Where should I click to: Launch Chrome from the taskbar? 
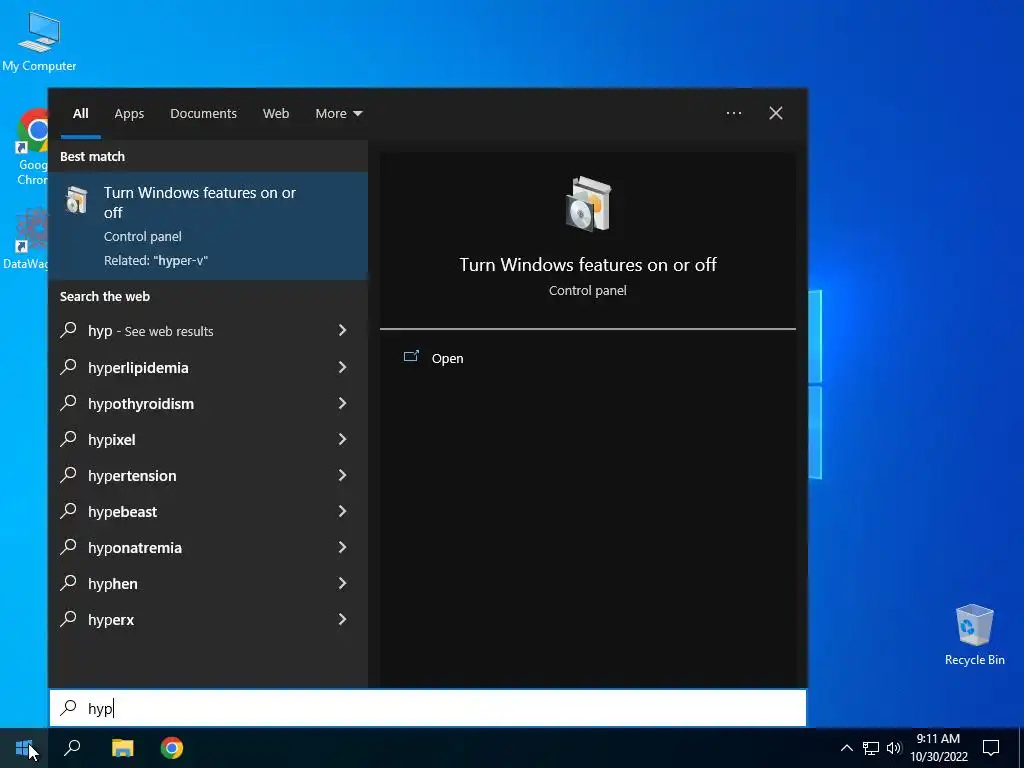click(x=172, y=748)
